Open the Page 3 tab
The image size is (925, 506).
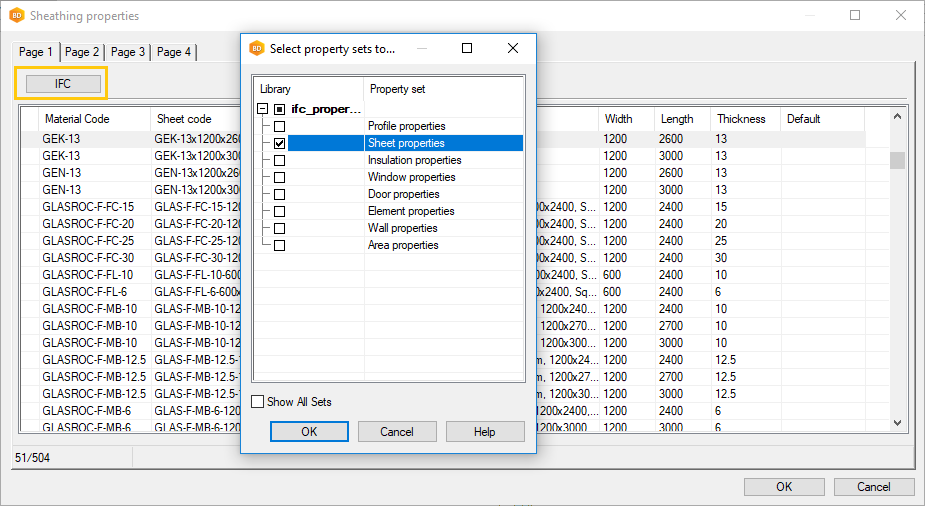pos(128,52)
